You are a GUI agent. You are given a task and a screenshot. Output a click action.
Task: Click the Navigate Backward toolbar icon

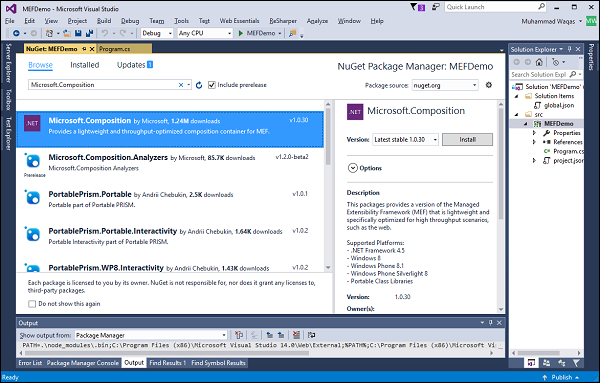pyautogui.click(x=16, y=33)
